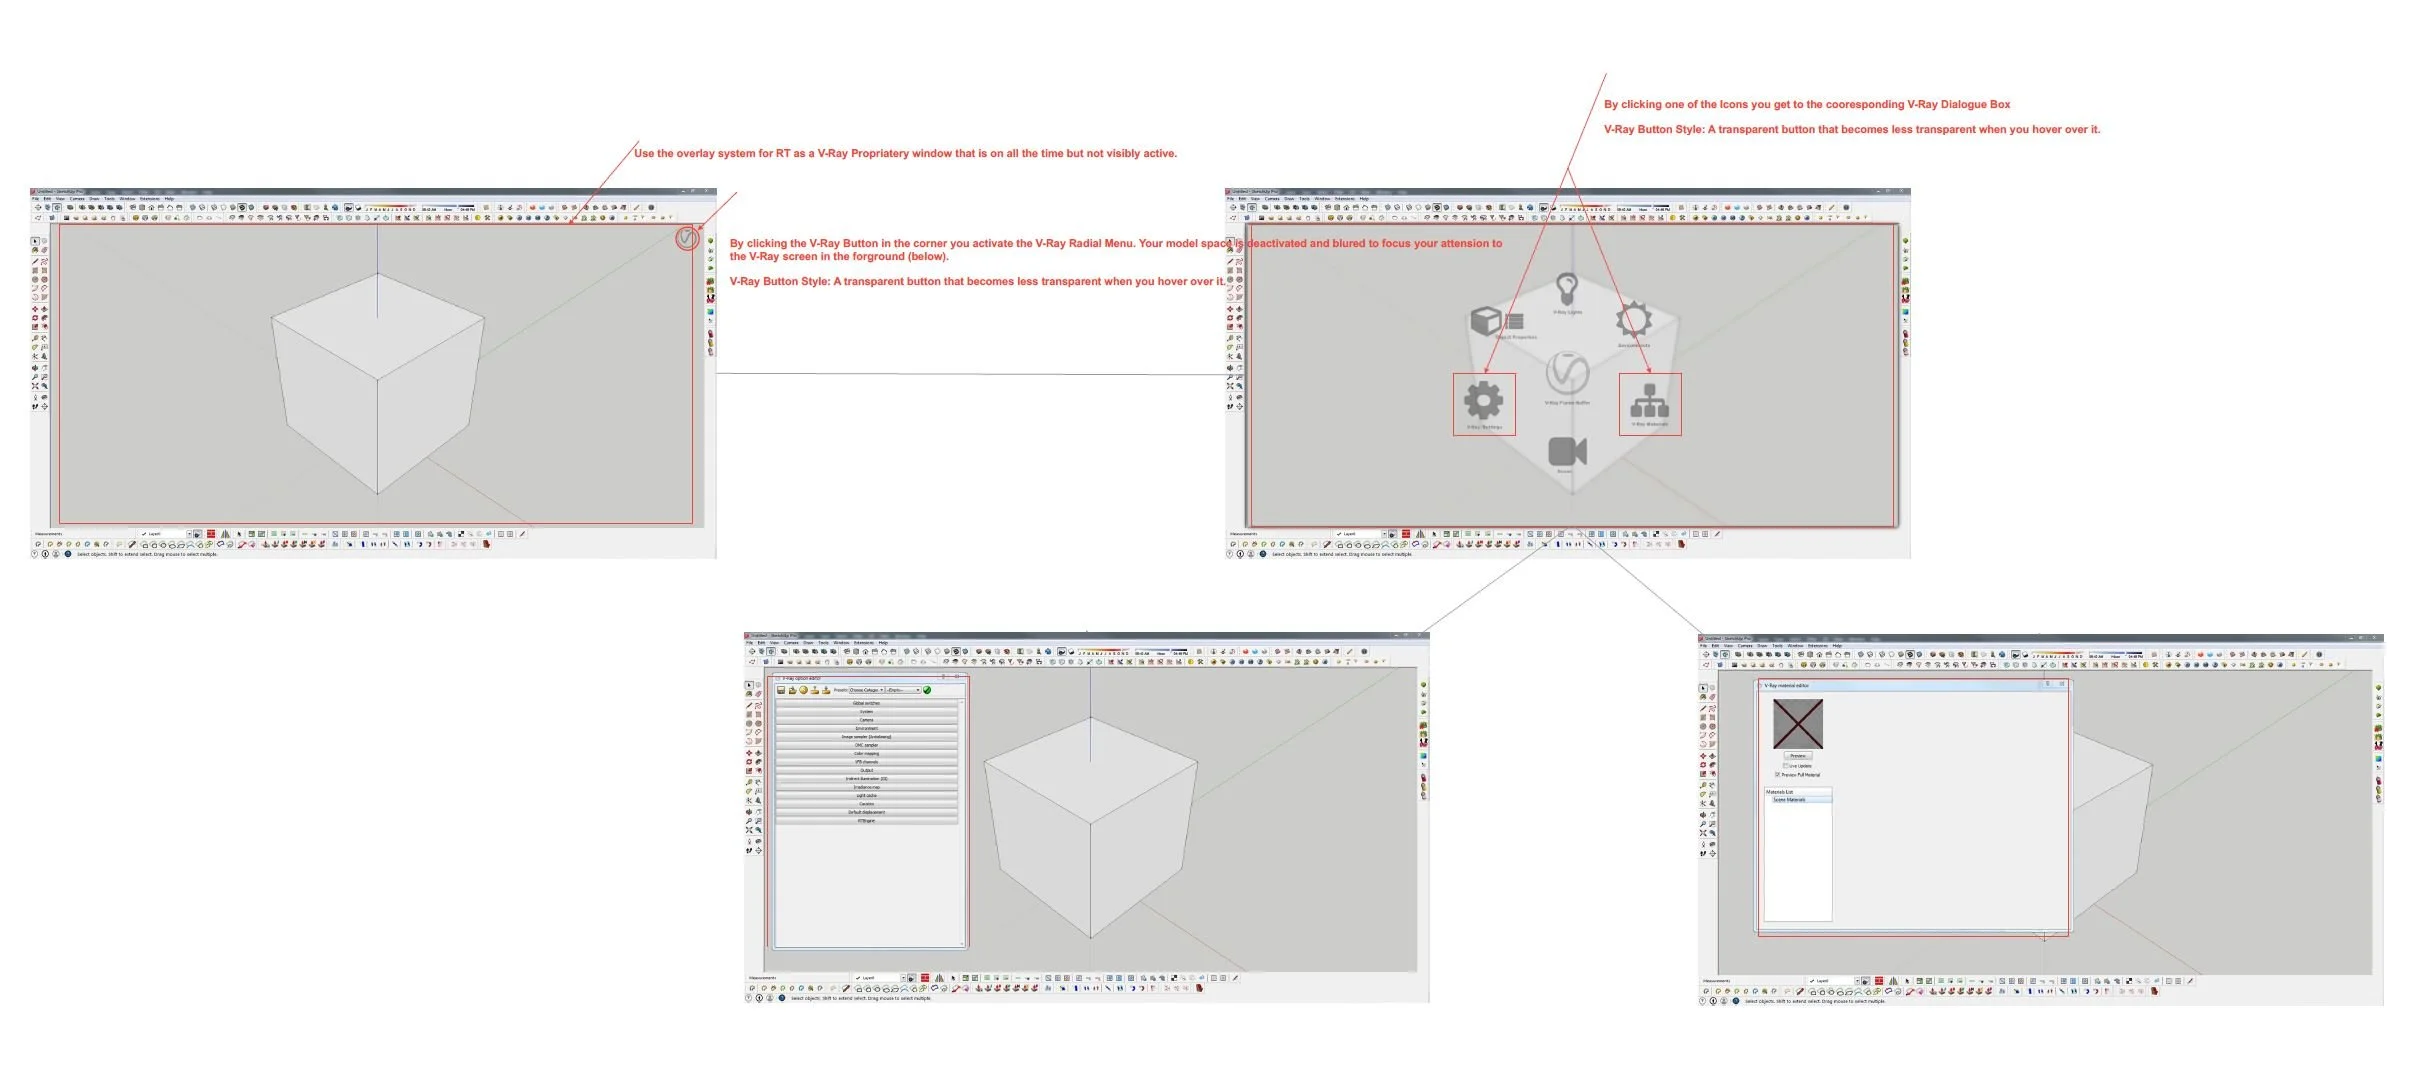
Task: Open V-Ray Materials hierarchy icon in radial menu
Action: click(1650, 401)
